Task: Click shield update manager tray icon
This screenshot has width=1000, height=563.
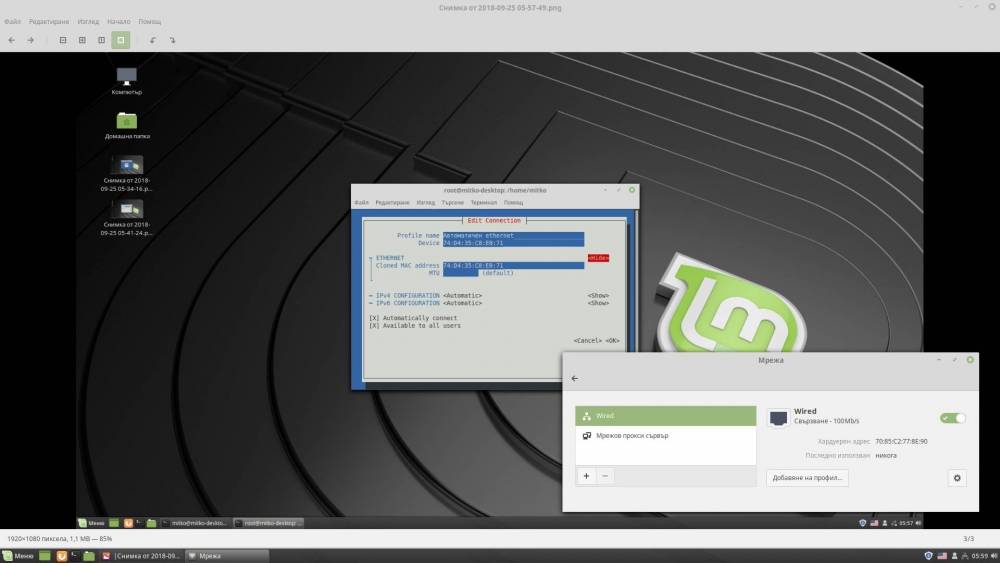Action: coord(928,556)
